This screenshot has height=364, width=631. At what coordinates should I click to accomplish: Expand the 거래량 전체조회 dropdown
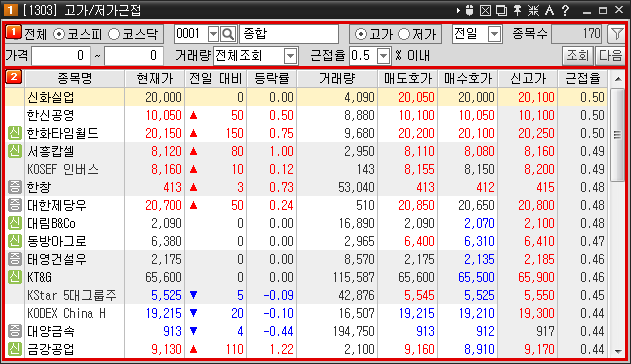[x=290, y=56]
